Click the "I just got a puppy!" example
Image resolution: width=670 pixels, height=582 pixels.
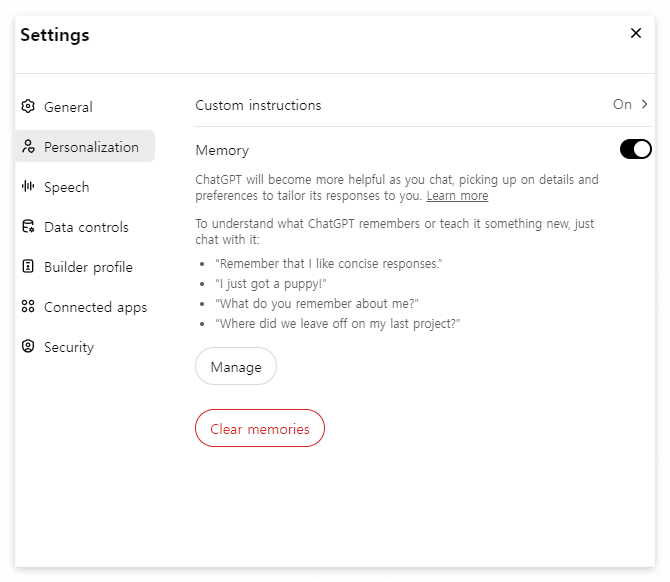[x=271, y=284]
